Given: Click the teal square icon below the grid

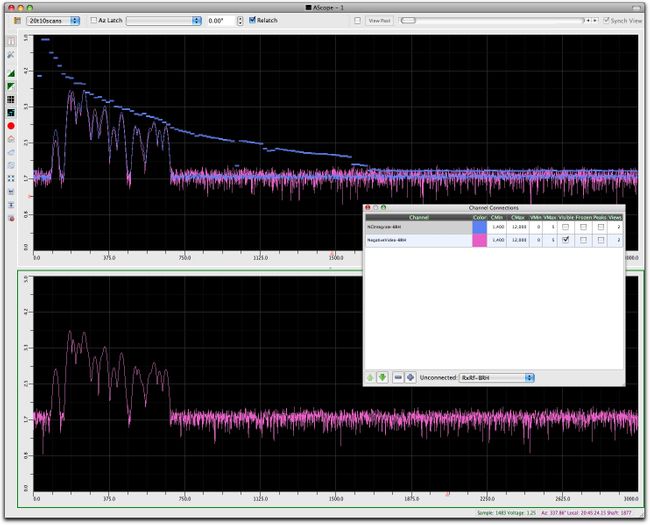Looking at the screenshot, I should [x=11, y=112].
